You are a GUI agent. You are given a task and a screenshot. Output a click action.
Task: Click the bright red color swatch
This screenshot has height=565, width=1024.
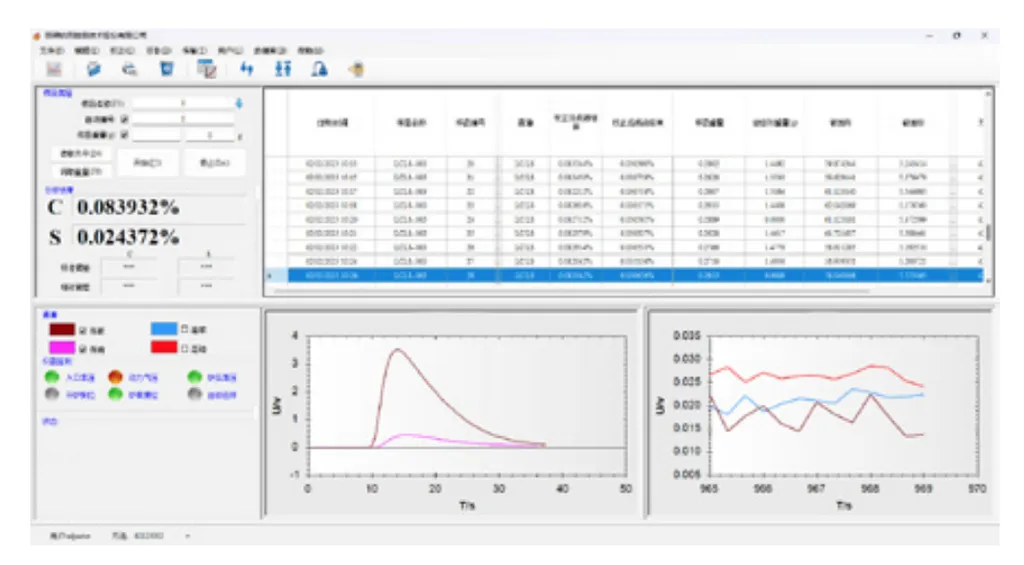[x=163, y=348]
